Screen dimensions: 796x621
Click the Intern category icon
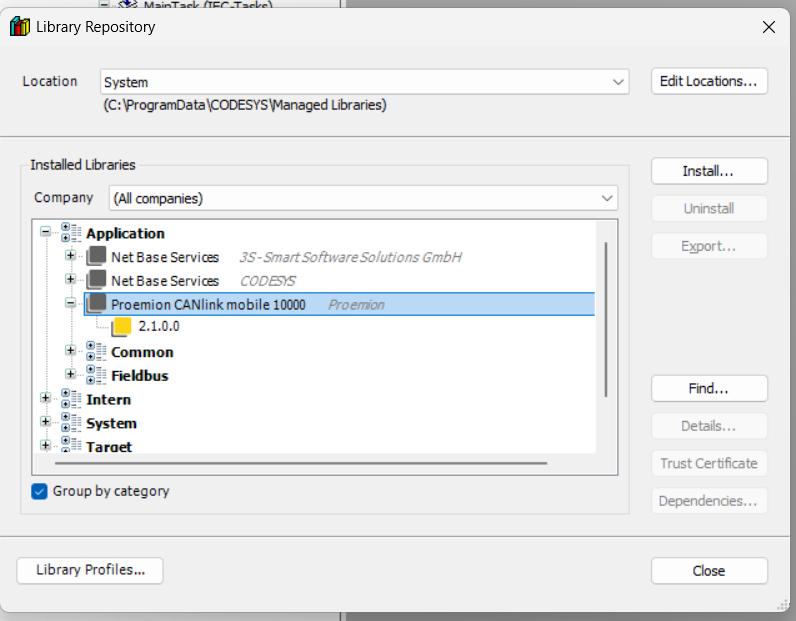71,400
